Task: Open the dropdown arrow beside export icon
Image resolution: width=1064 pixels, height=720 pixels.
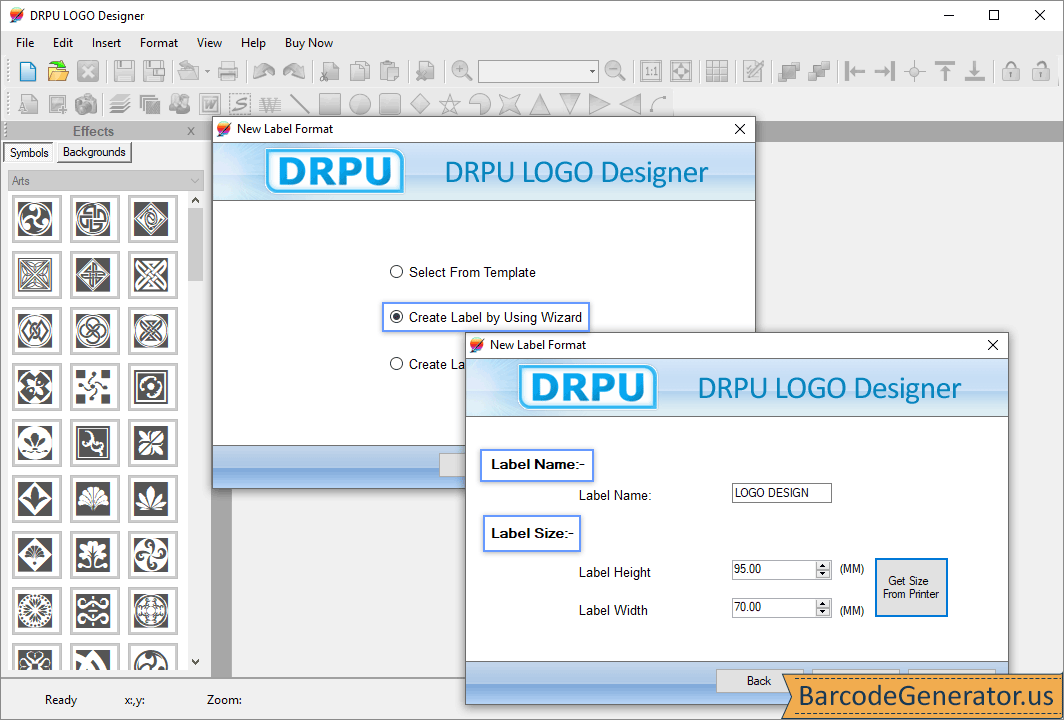Action: click(207, 71)
